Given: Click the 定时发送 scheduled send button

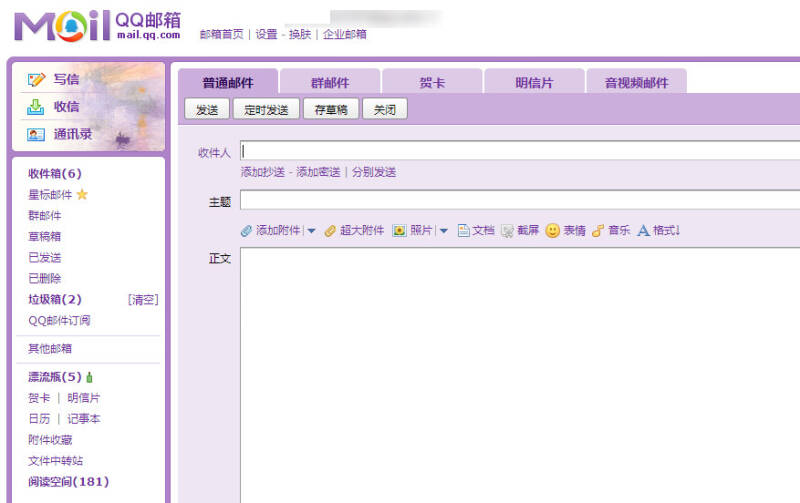Looking at the screenshot, I should tap(266, 109).
